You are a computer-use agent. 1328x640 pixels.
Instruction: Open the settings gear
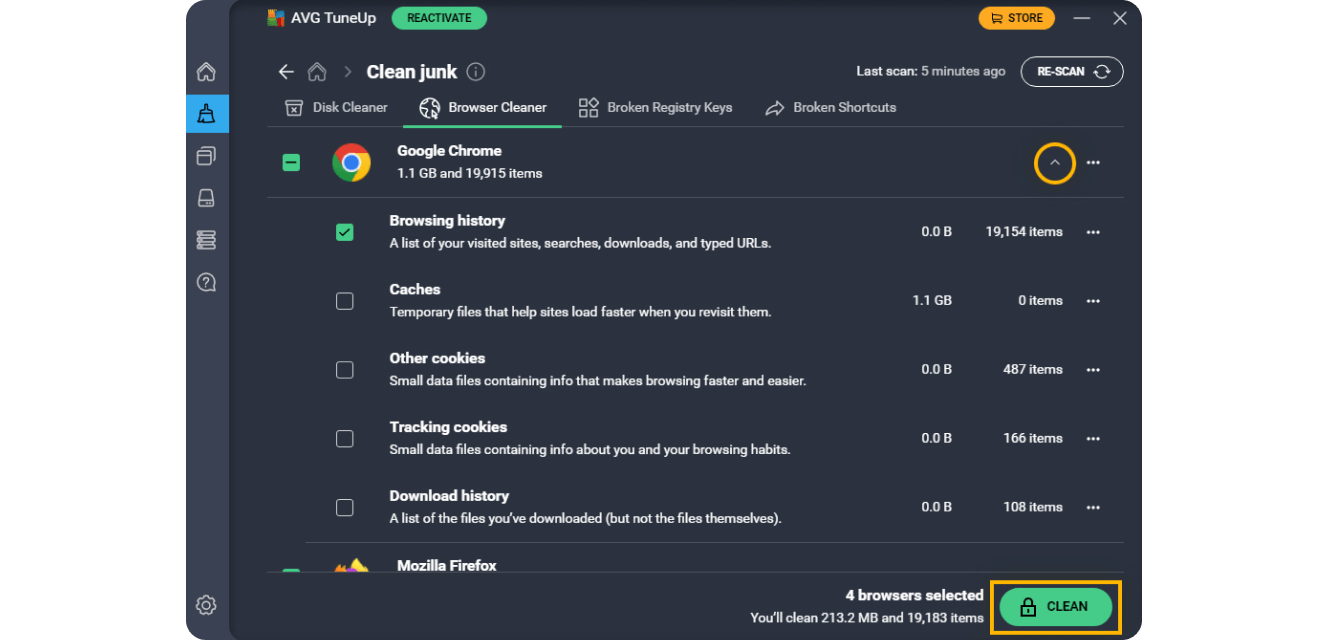point(206,605)
